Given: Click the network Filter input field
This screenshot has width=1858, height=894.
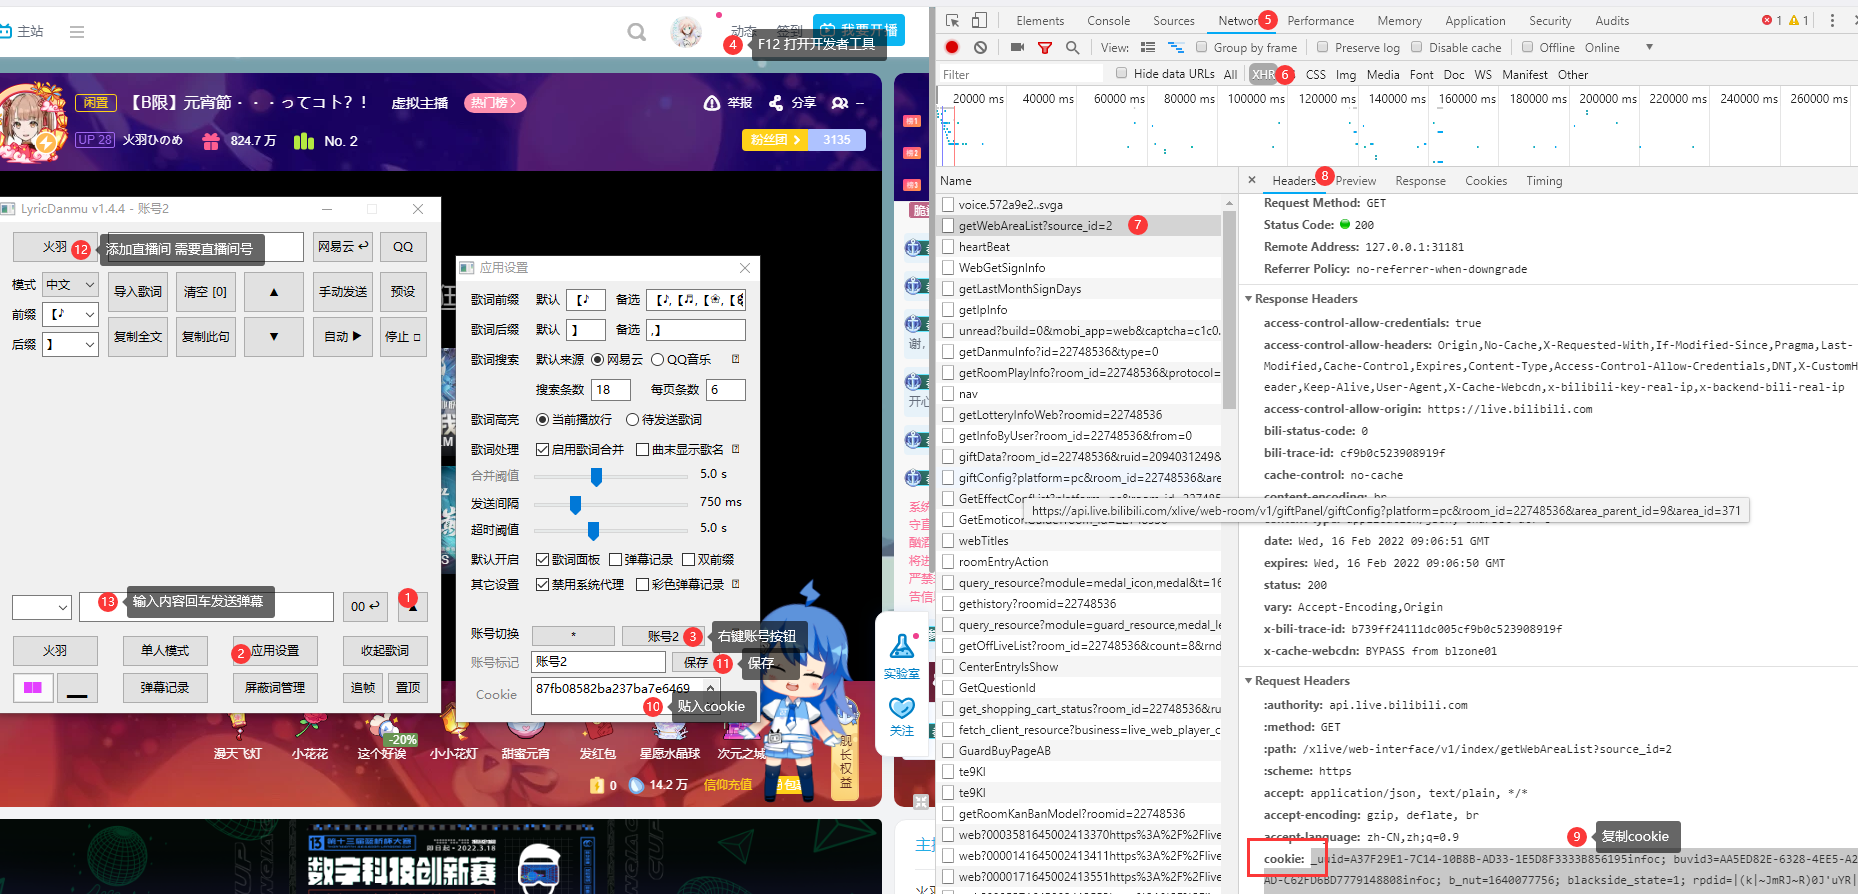Looking at the screenshot, I should pos(1020,75).
